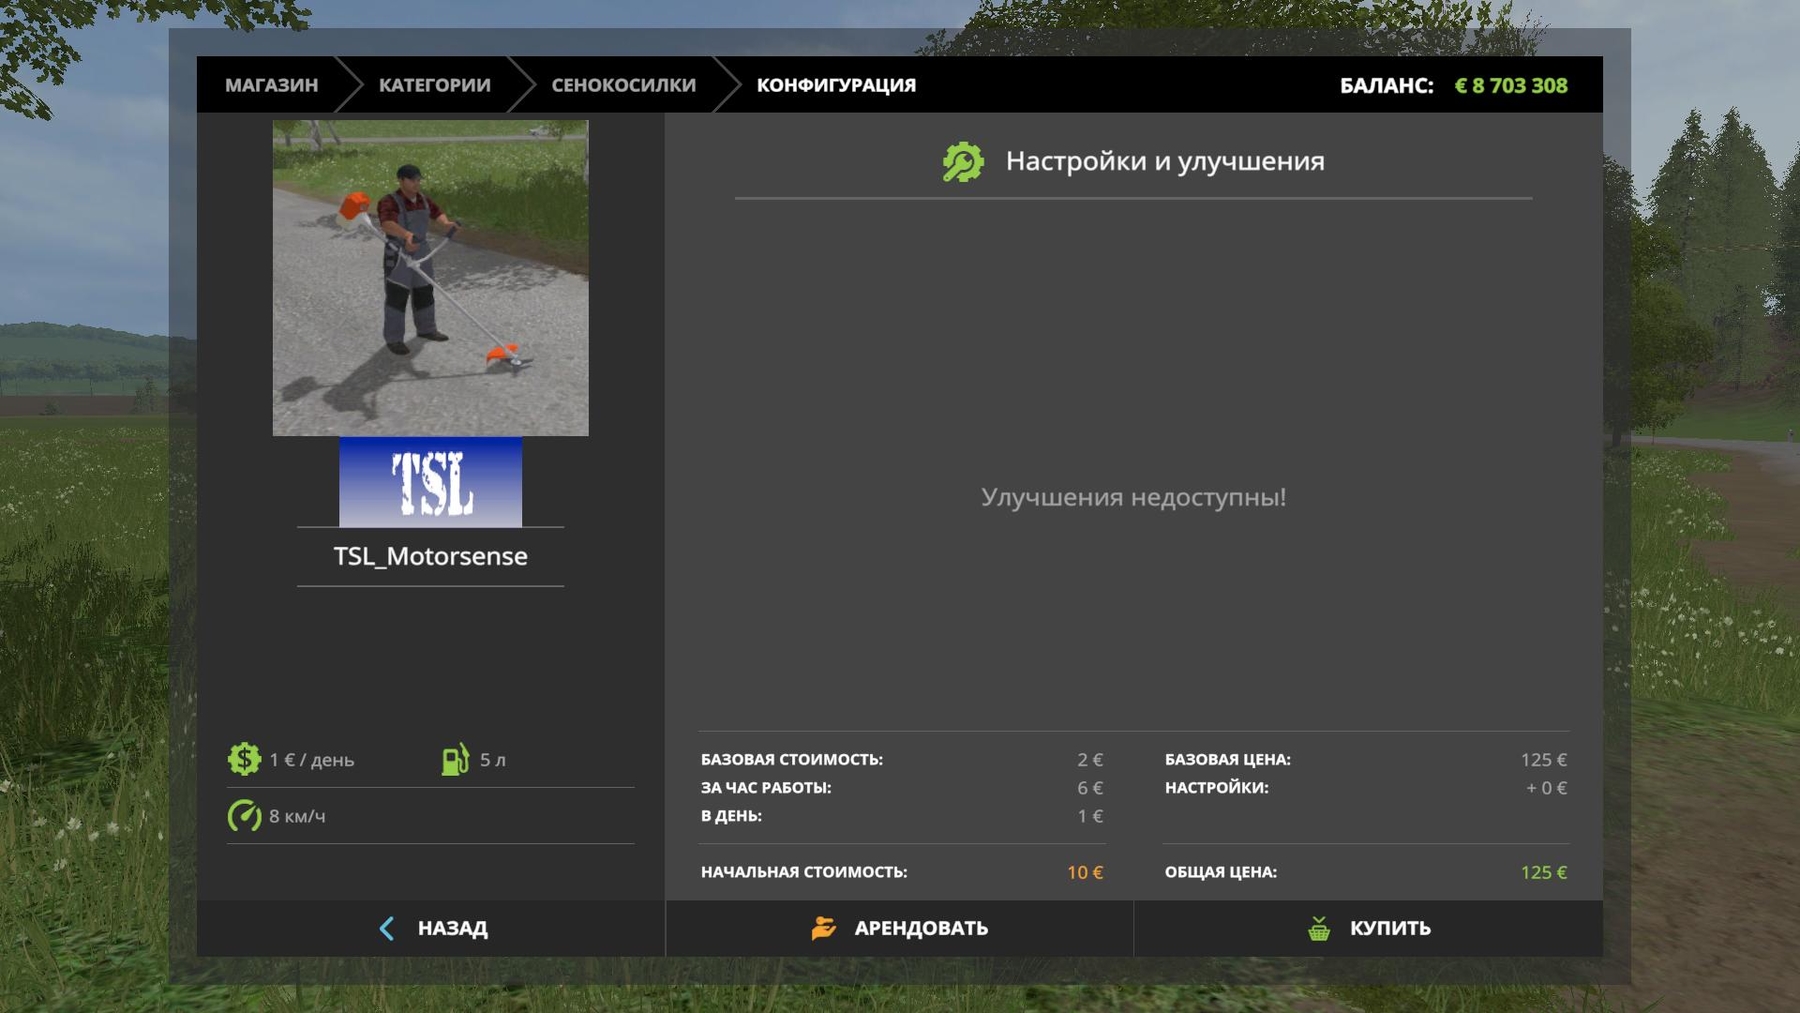This screenshot has height=1013, width=1800.
Task: Click the TSL_Motorsense product name
Action: (430, 556)
